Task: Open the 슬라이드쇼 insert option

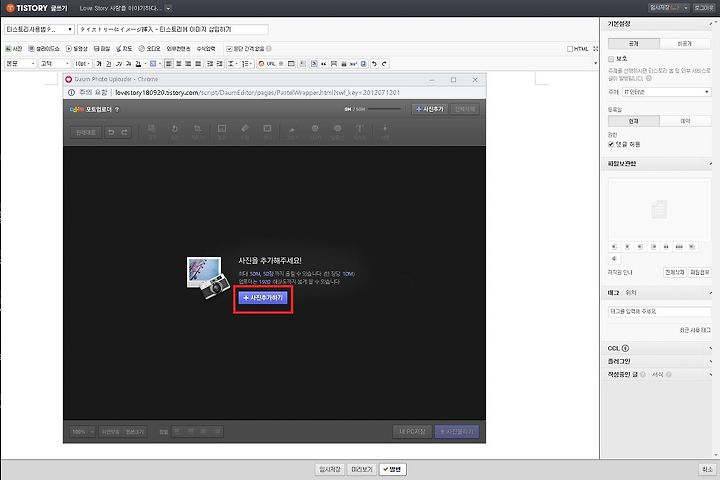Action: click(x=44, y=49)
